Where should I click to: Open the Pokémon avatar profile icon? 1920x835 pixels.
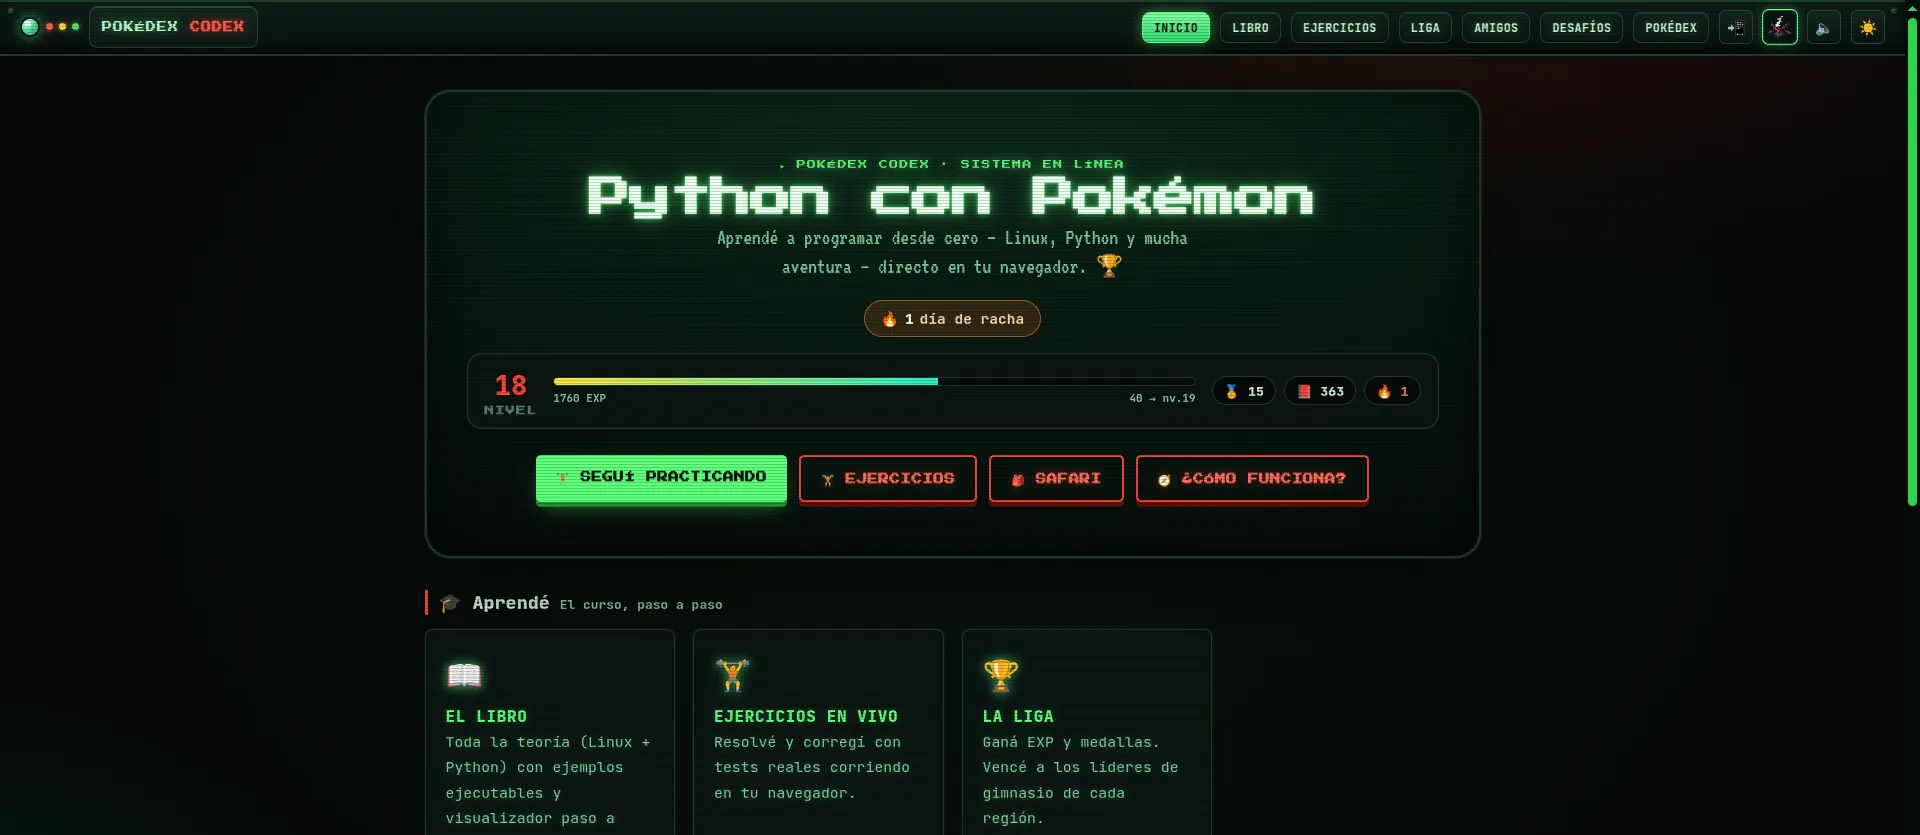[x=1780, y=27]
